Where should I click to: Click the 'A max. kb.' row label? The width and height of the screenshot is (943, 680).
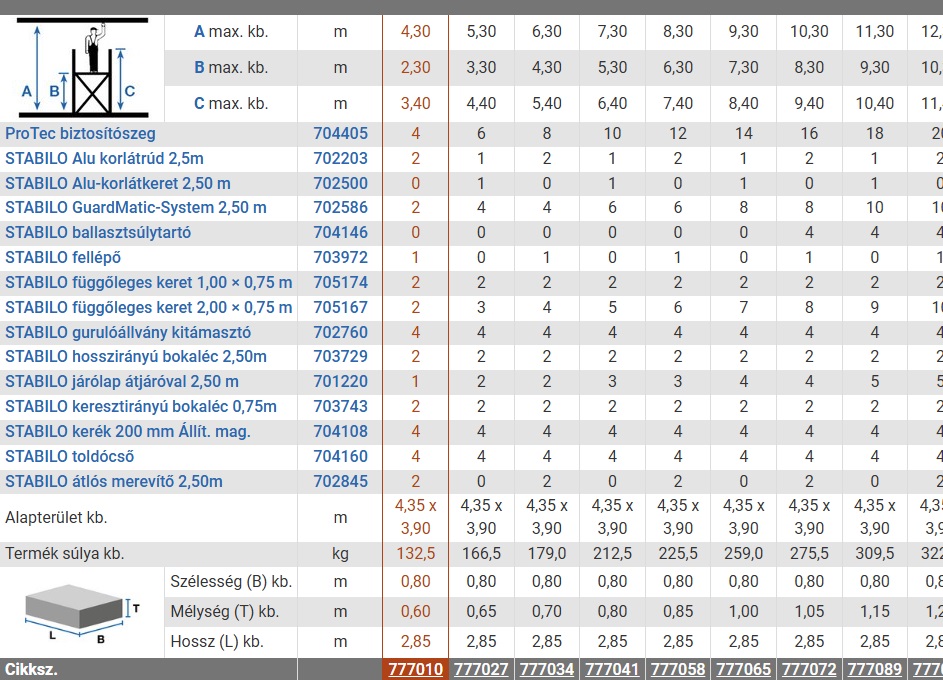click(x=231, y=31)
